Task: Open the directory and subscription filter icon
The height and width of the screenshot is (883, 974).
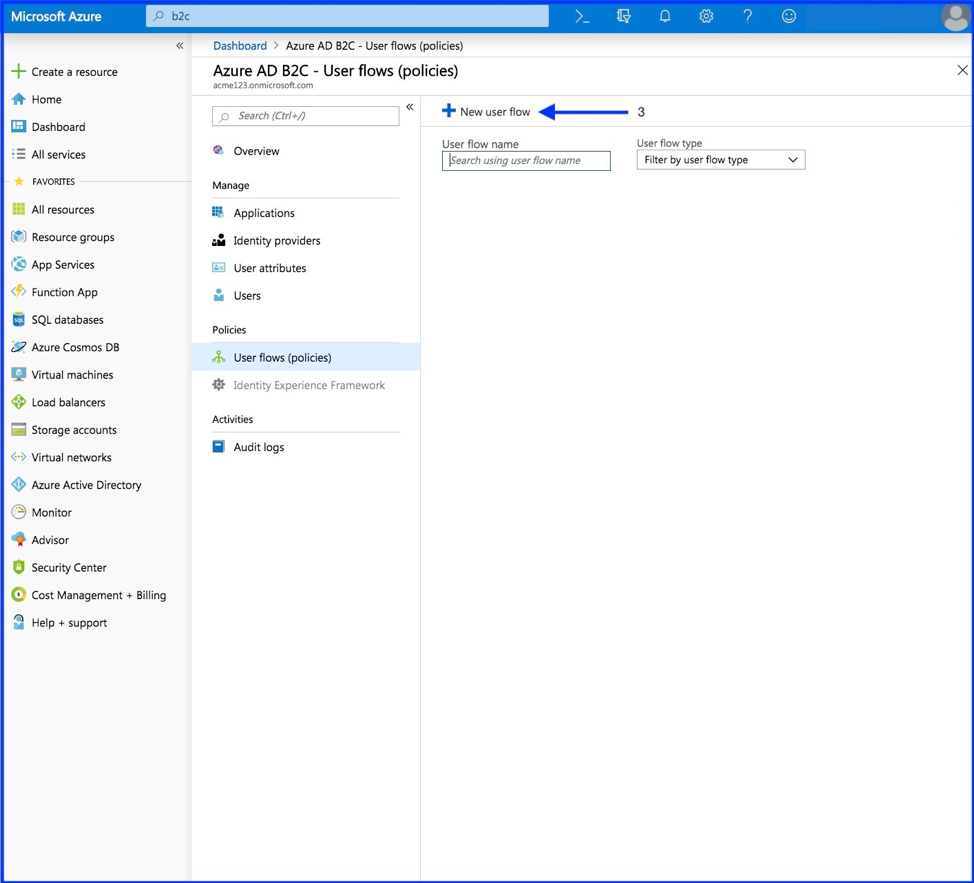Action: (x=624, y=17)
